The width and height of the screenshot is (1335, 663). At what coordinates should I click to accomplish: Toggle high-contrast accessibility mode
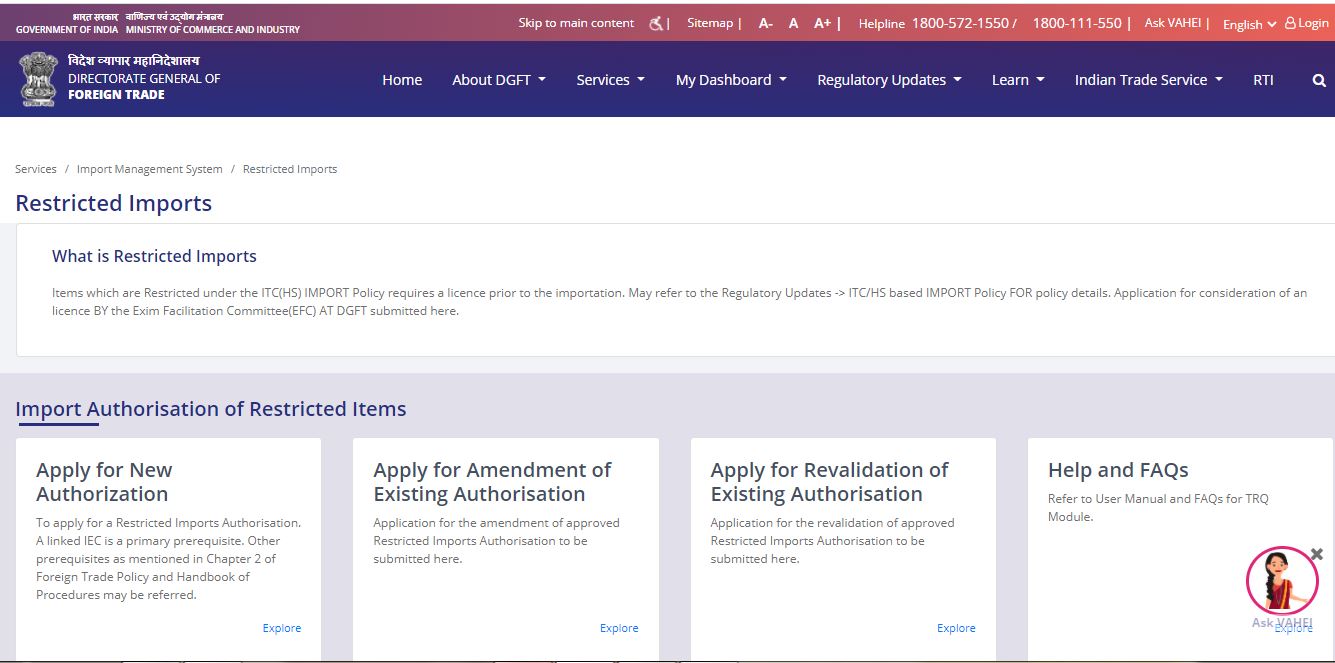point(654,22)
